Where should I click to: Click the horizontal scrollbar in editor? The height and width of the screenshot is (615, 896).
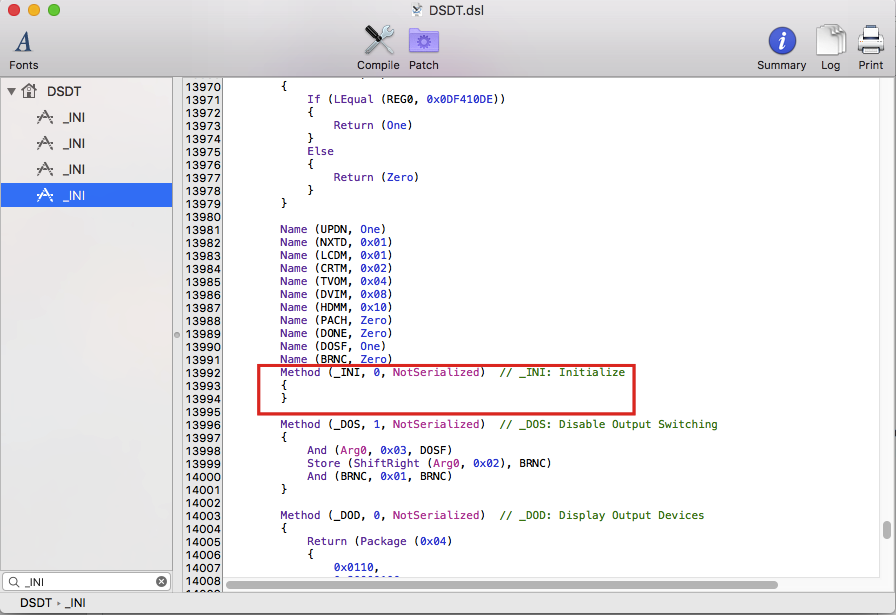point(500,584)
